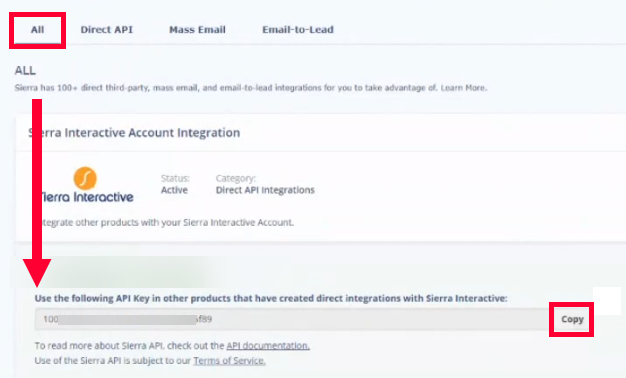Click inside the API key field
Screen dimensions: 626x378
[x=292, y=319]
